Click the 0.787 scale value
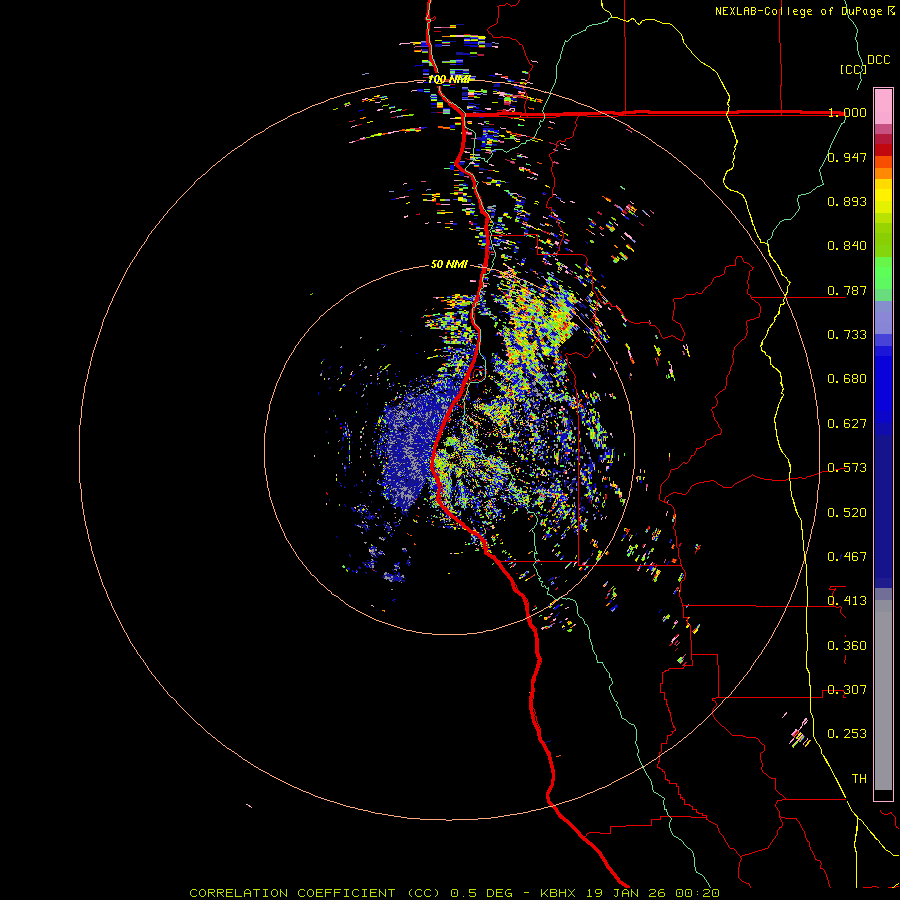This screenshot has height=900, width=900. [x=847, y=290]
